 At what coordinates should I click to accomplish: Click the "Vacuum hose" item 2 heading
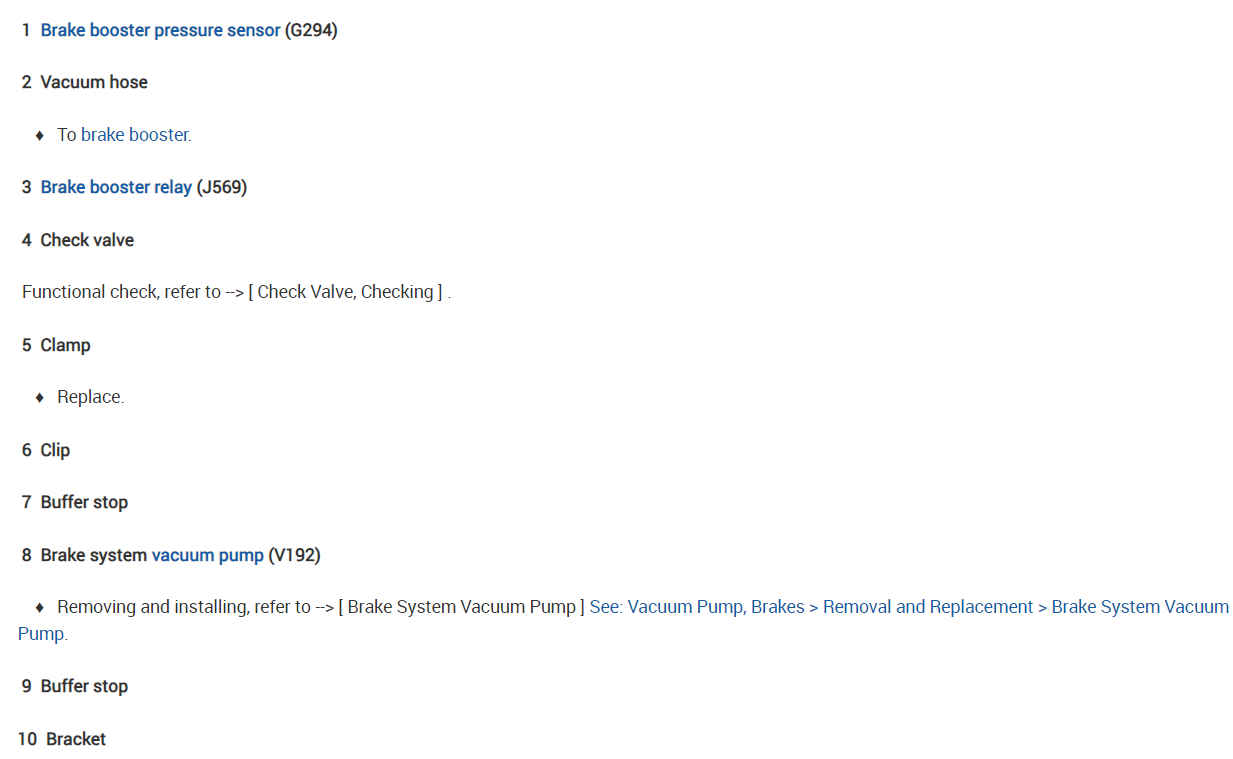coord(94,82)
